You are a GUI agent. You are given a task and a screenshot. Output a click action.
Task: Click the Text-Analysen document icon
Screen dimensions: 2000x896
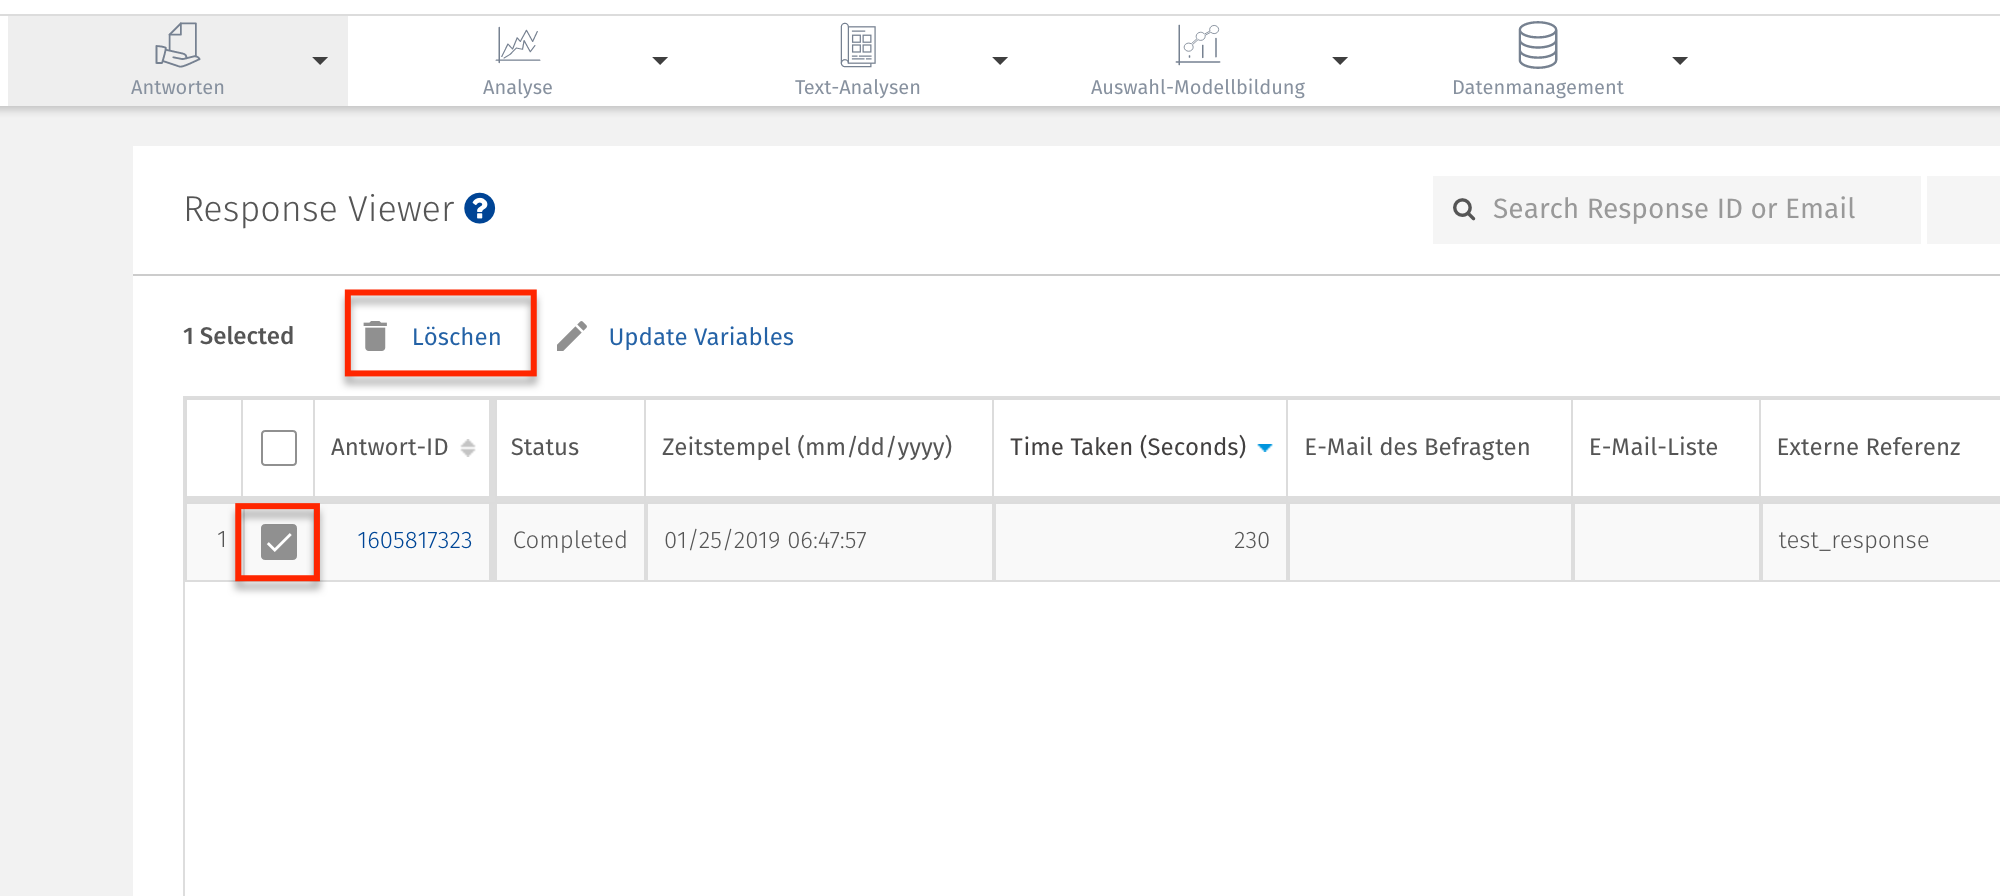[858, 45]
